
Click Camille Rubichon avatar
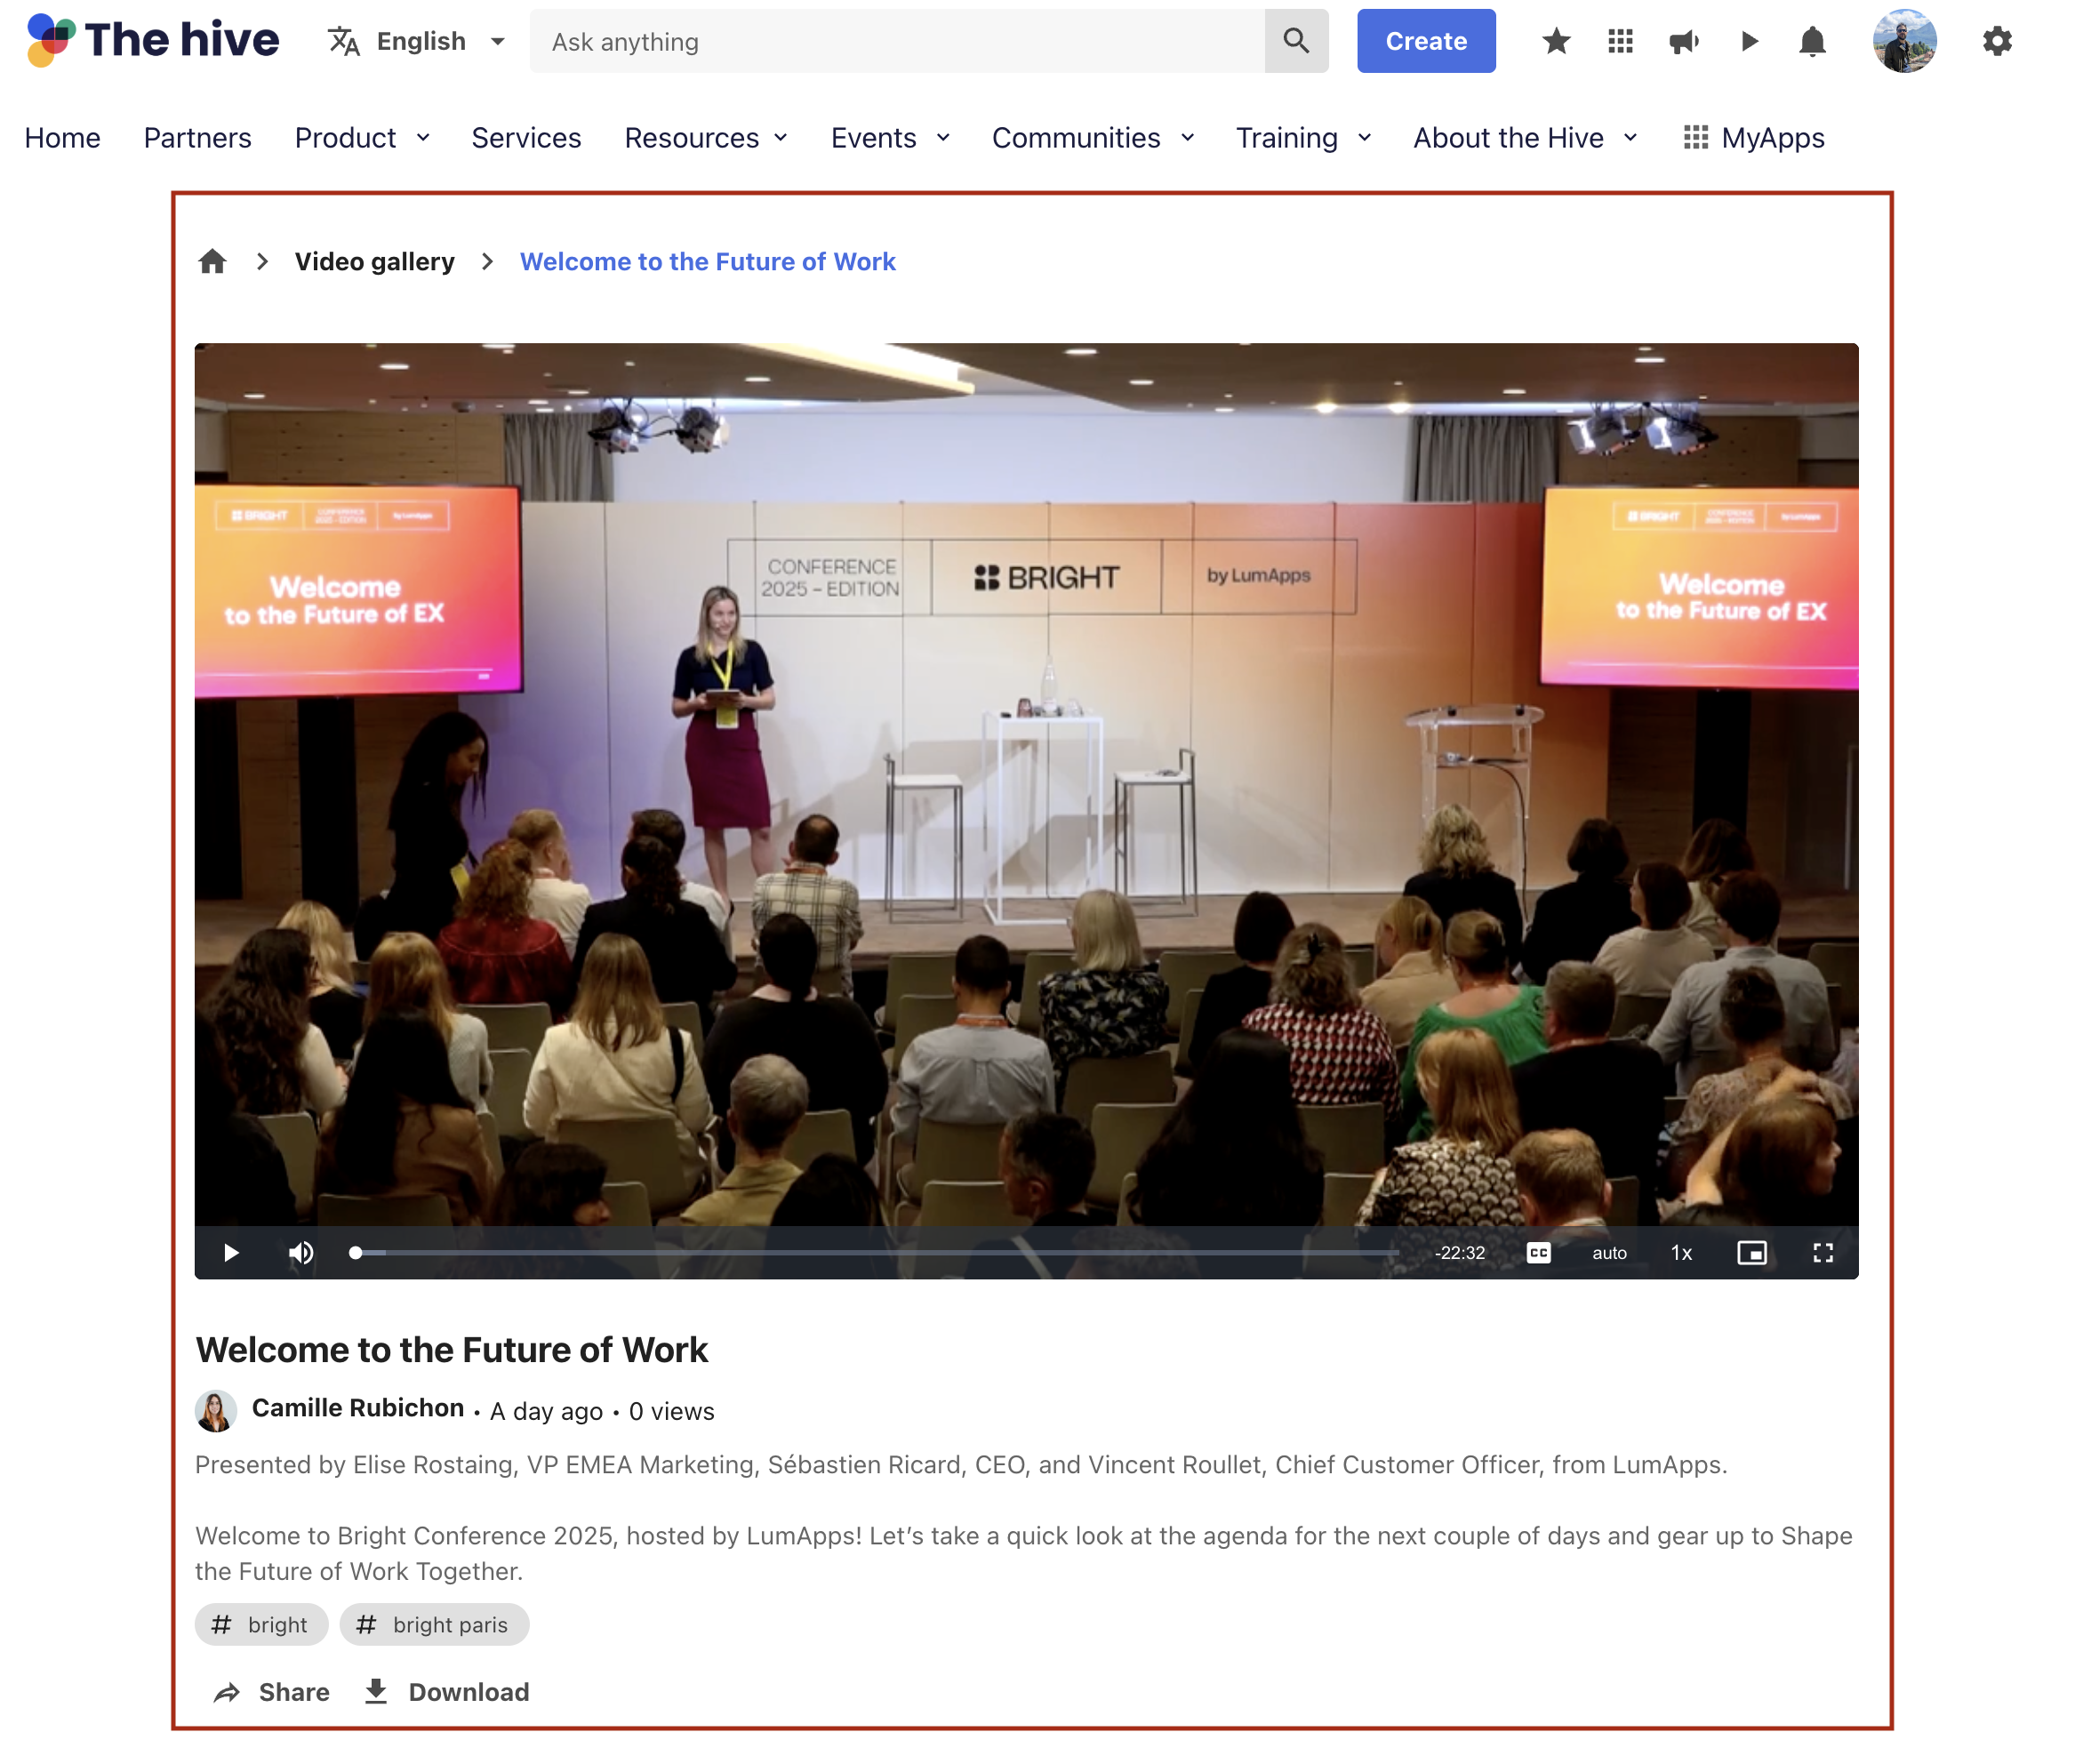[x=215, y=1410]
